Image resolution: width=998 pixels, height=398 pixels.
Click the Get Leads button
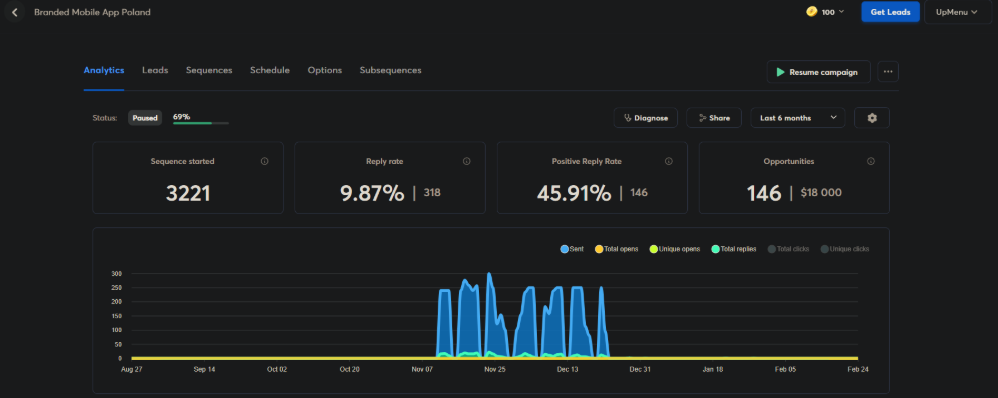pyautogui.click(x=890, y=12)
